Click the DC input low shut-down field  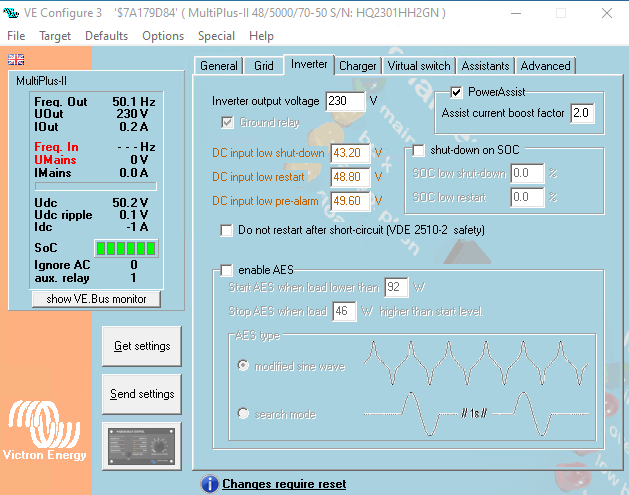click(x=350, y=153)
